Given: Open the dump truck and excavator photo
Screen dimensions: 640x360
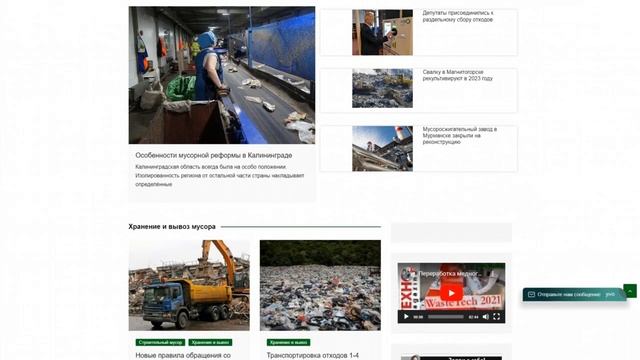Looking at the screenshot, I should [x=189, y=285].
